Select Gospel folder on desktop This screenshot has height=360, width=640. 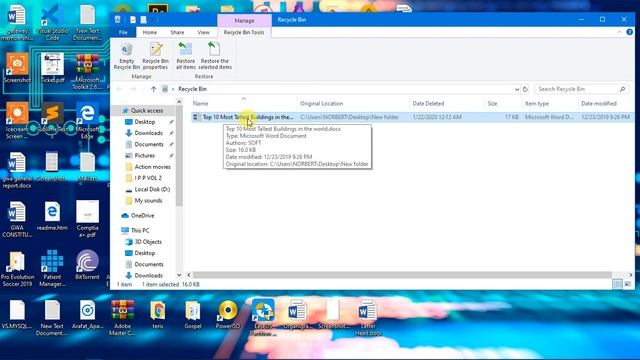(x=193, y=315)
